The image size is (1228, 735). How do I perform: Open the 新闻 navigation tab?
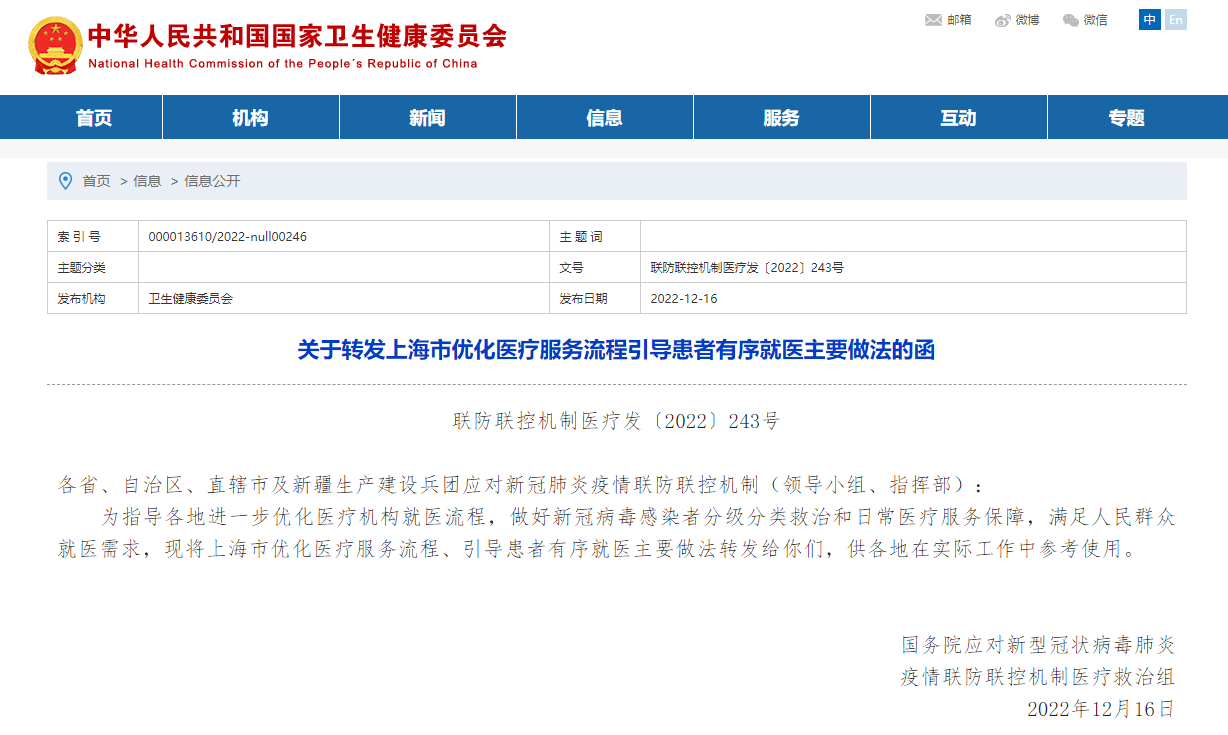pyautogui.click(x=427, y=118)
